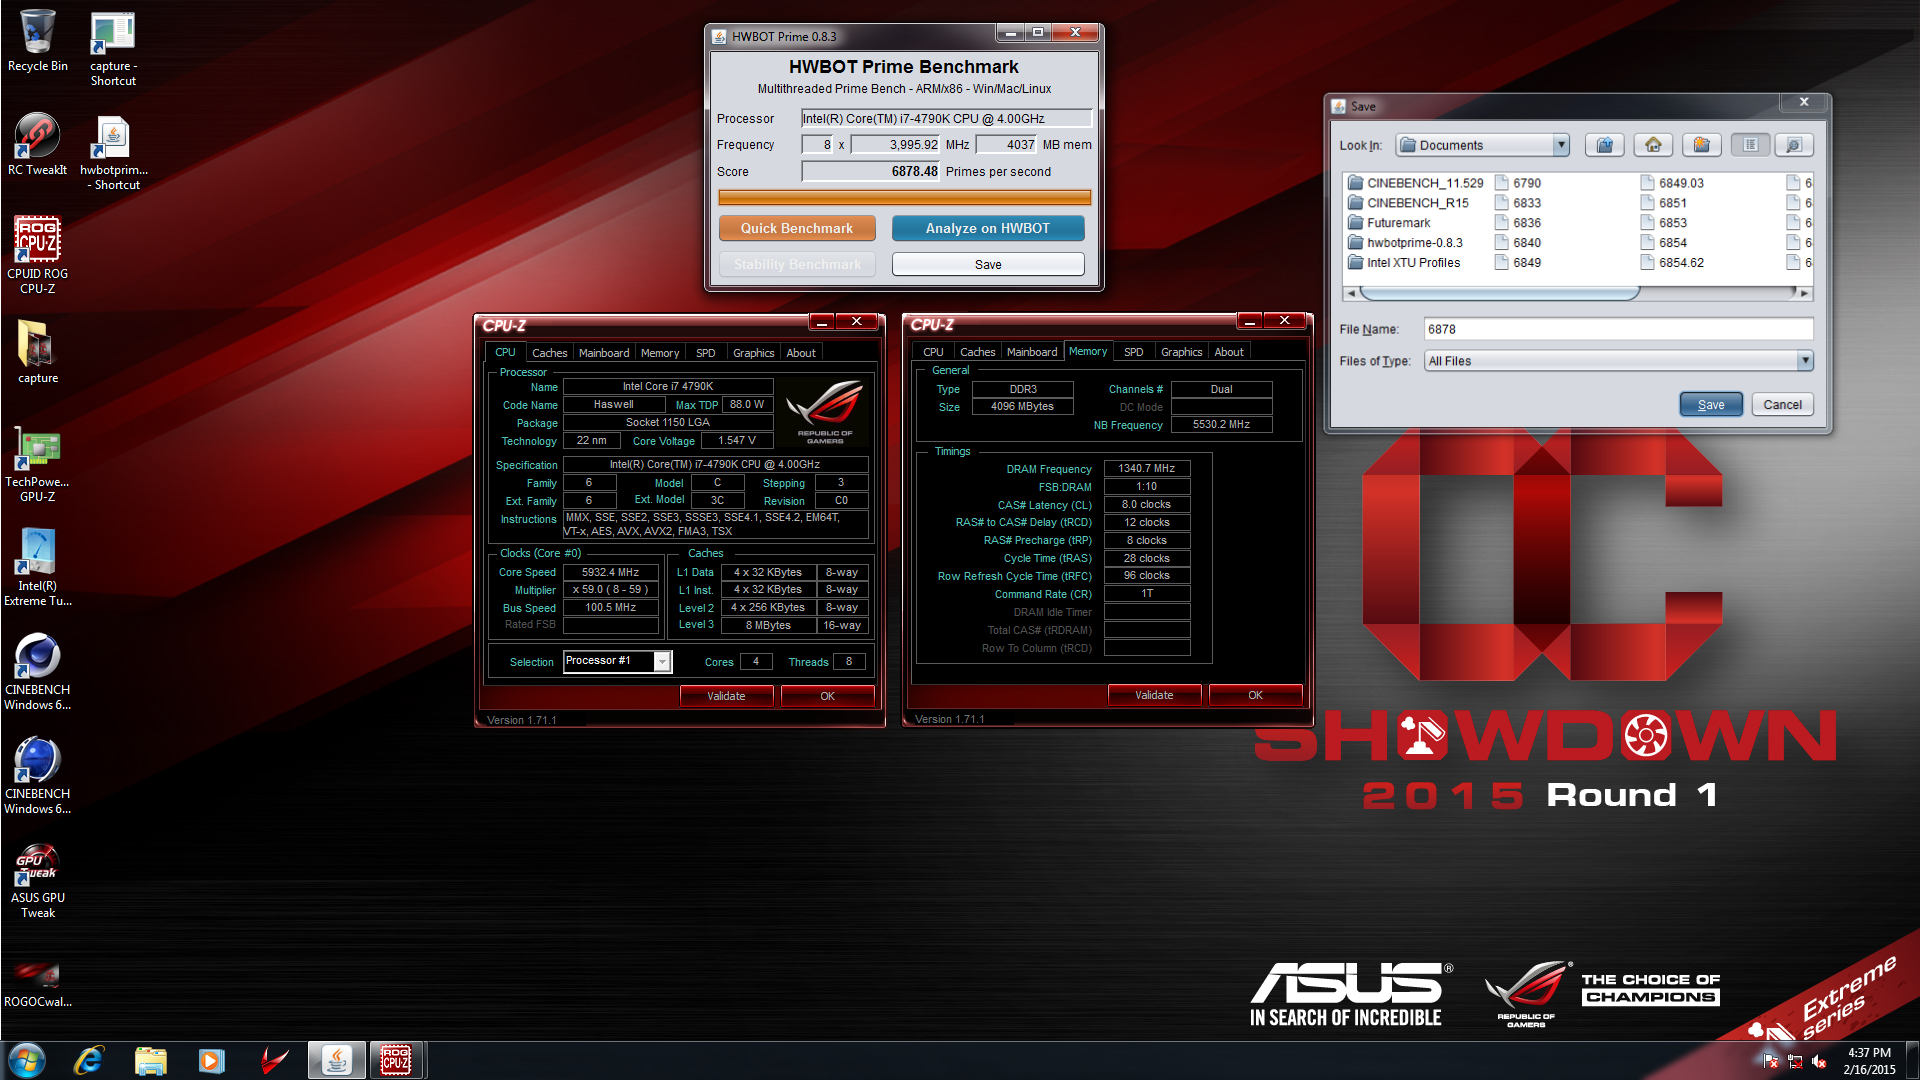Screen dimensions: 1920x1080
Task: Expand Look In Documents dropdown
Action: coord(1561,145)
